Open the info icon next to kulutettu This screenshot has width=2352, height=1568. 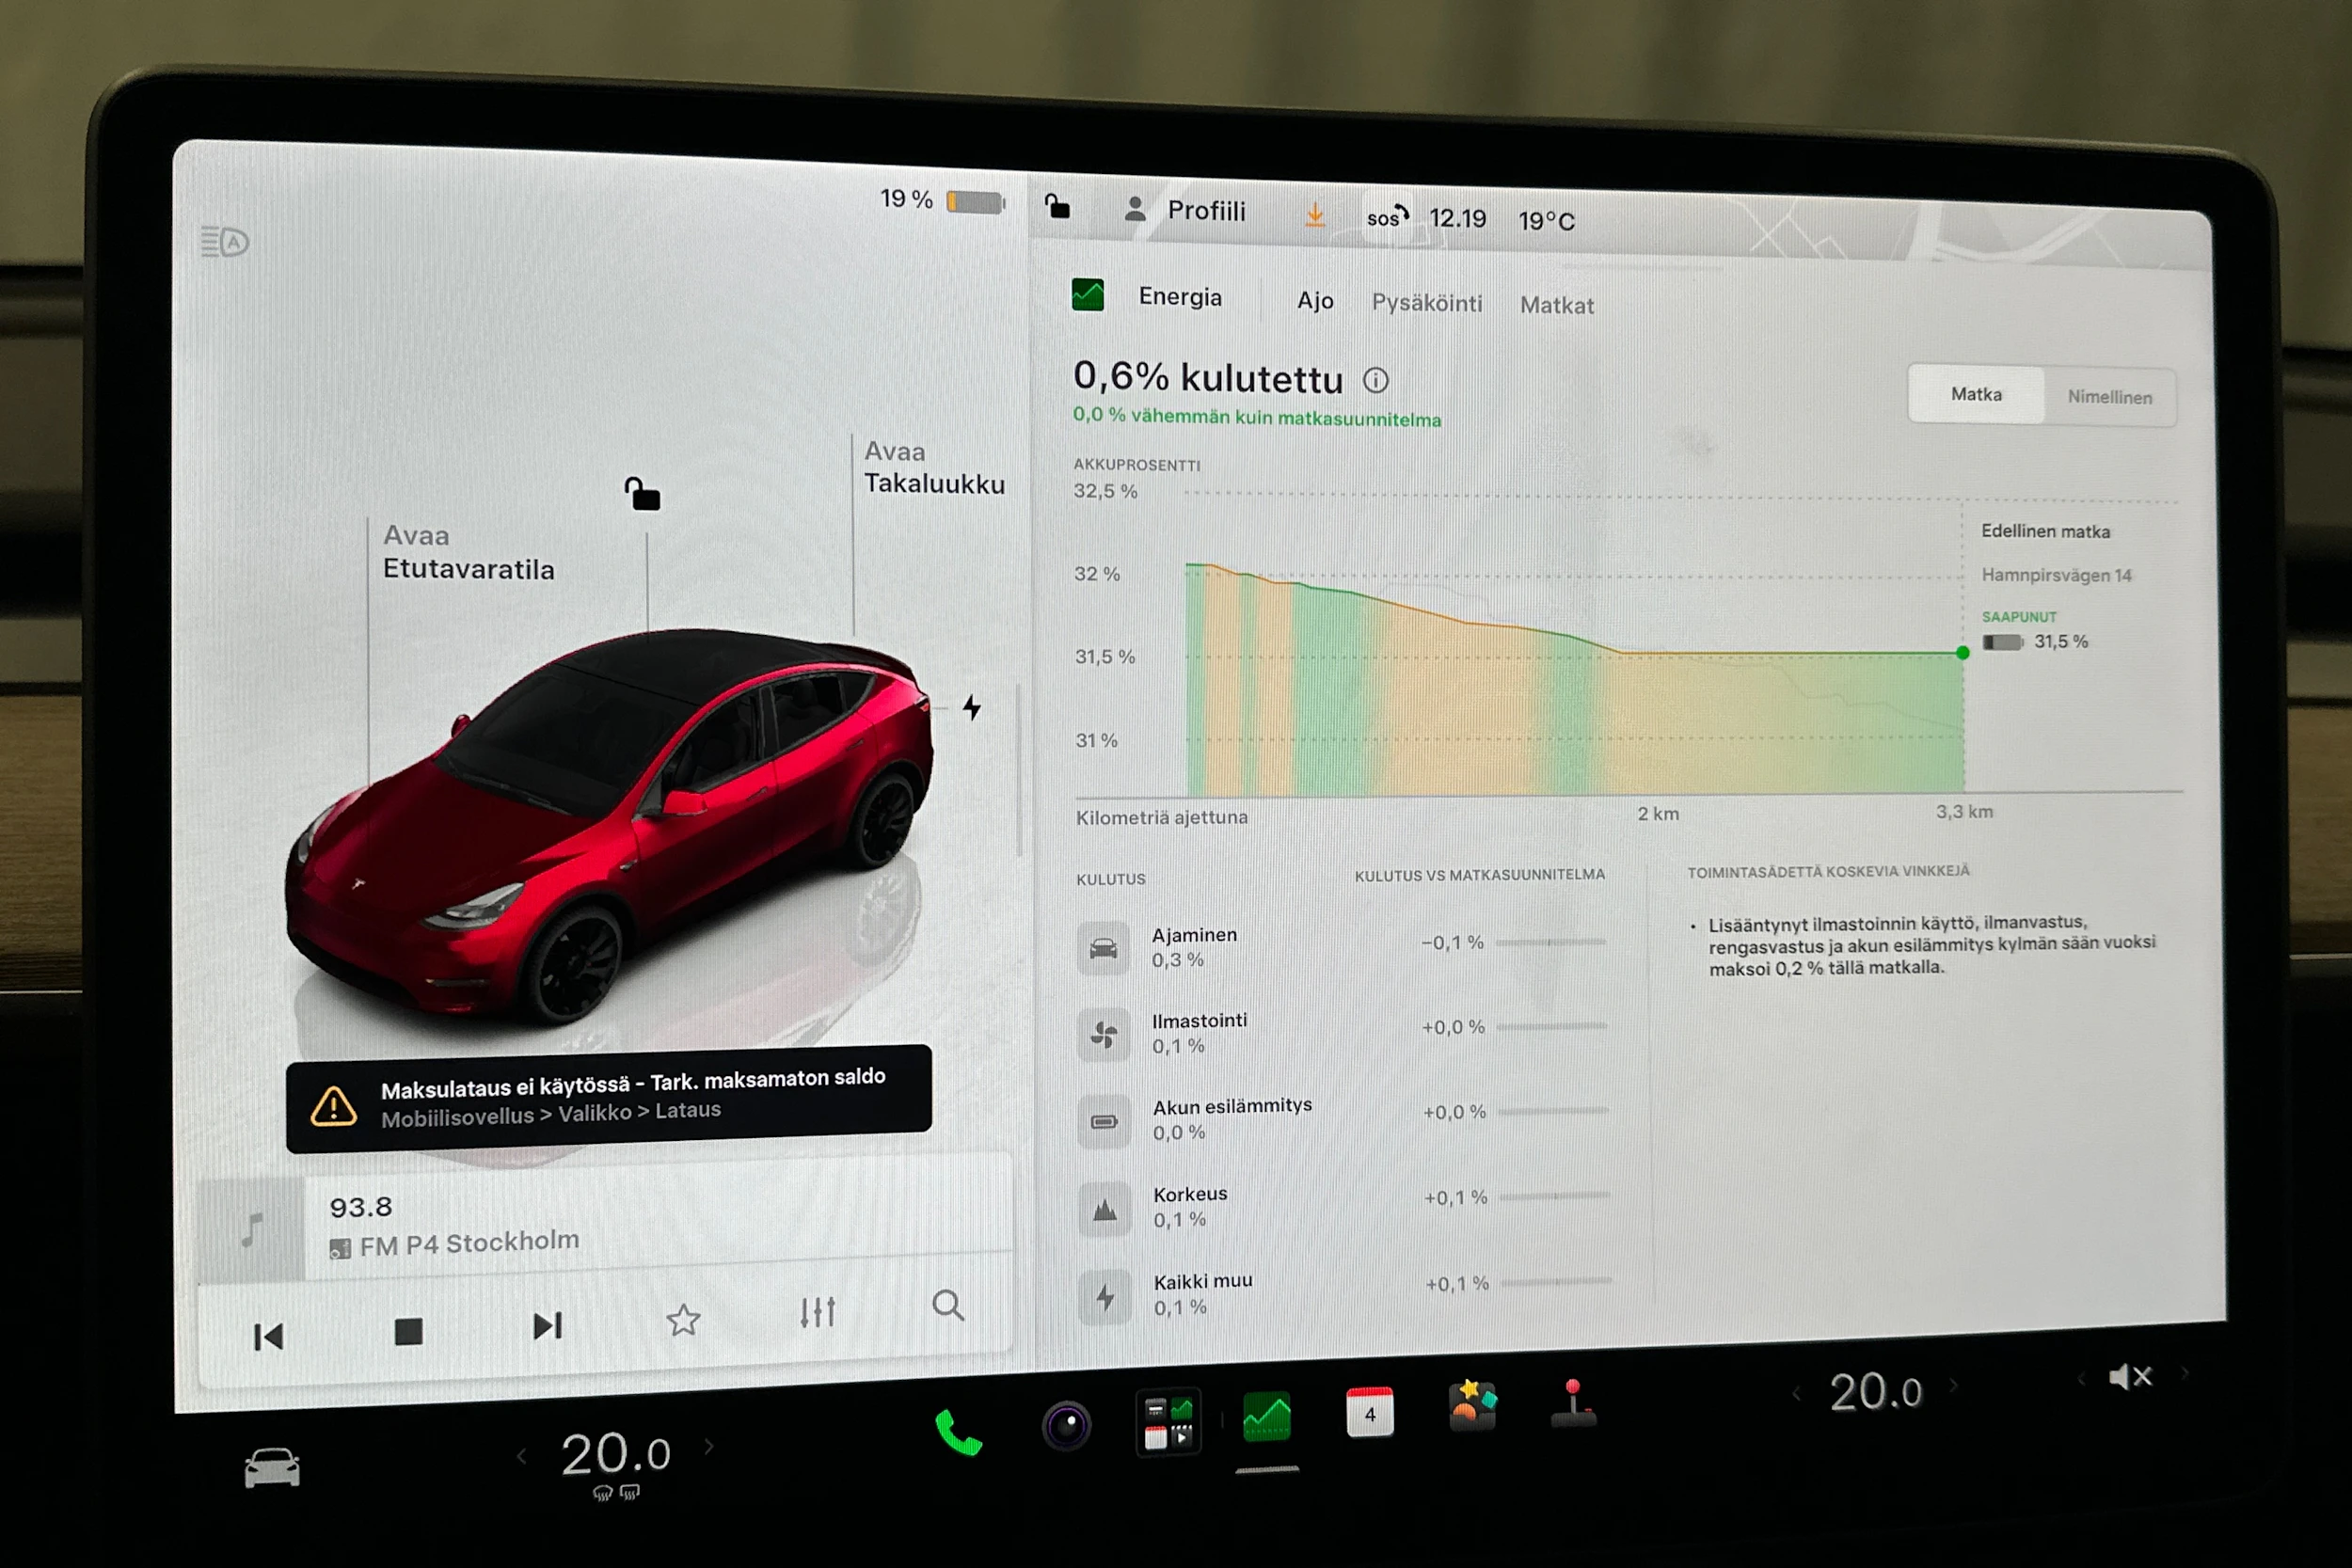click(x=1376, y=380)
